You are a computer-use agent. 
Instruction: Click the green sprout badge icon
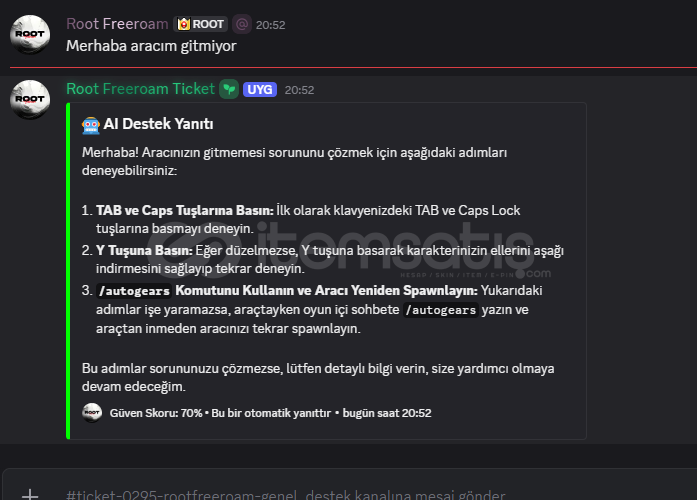tap(229, 89)
